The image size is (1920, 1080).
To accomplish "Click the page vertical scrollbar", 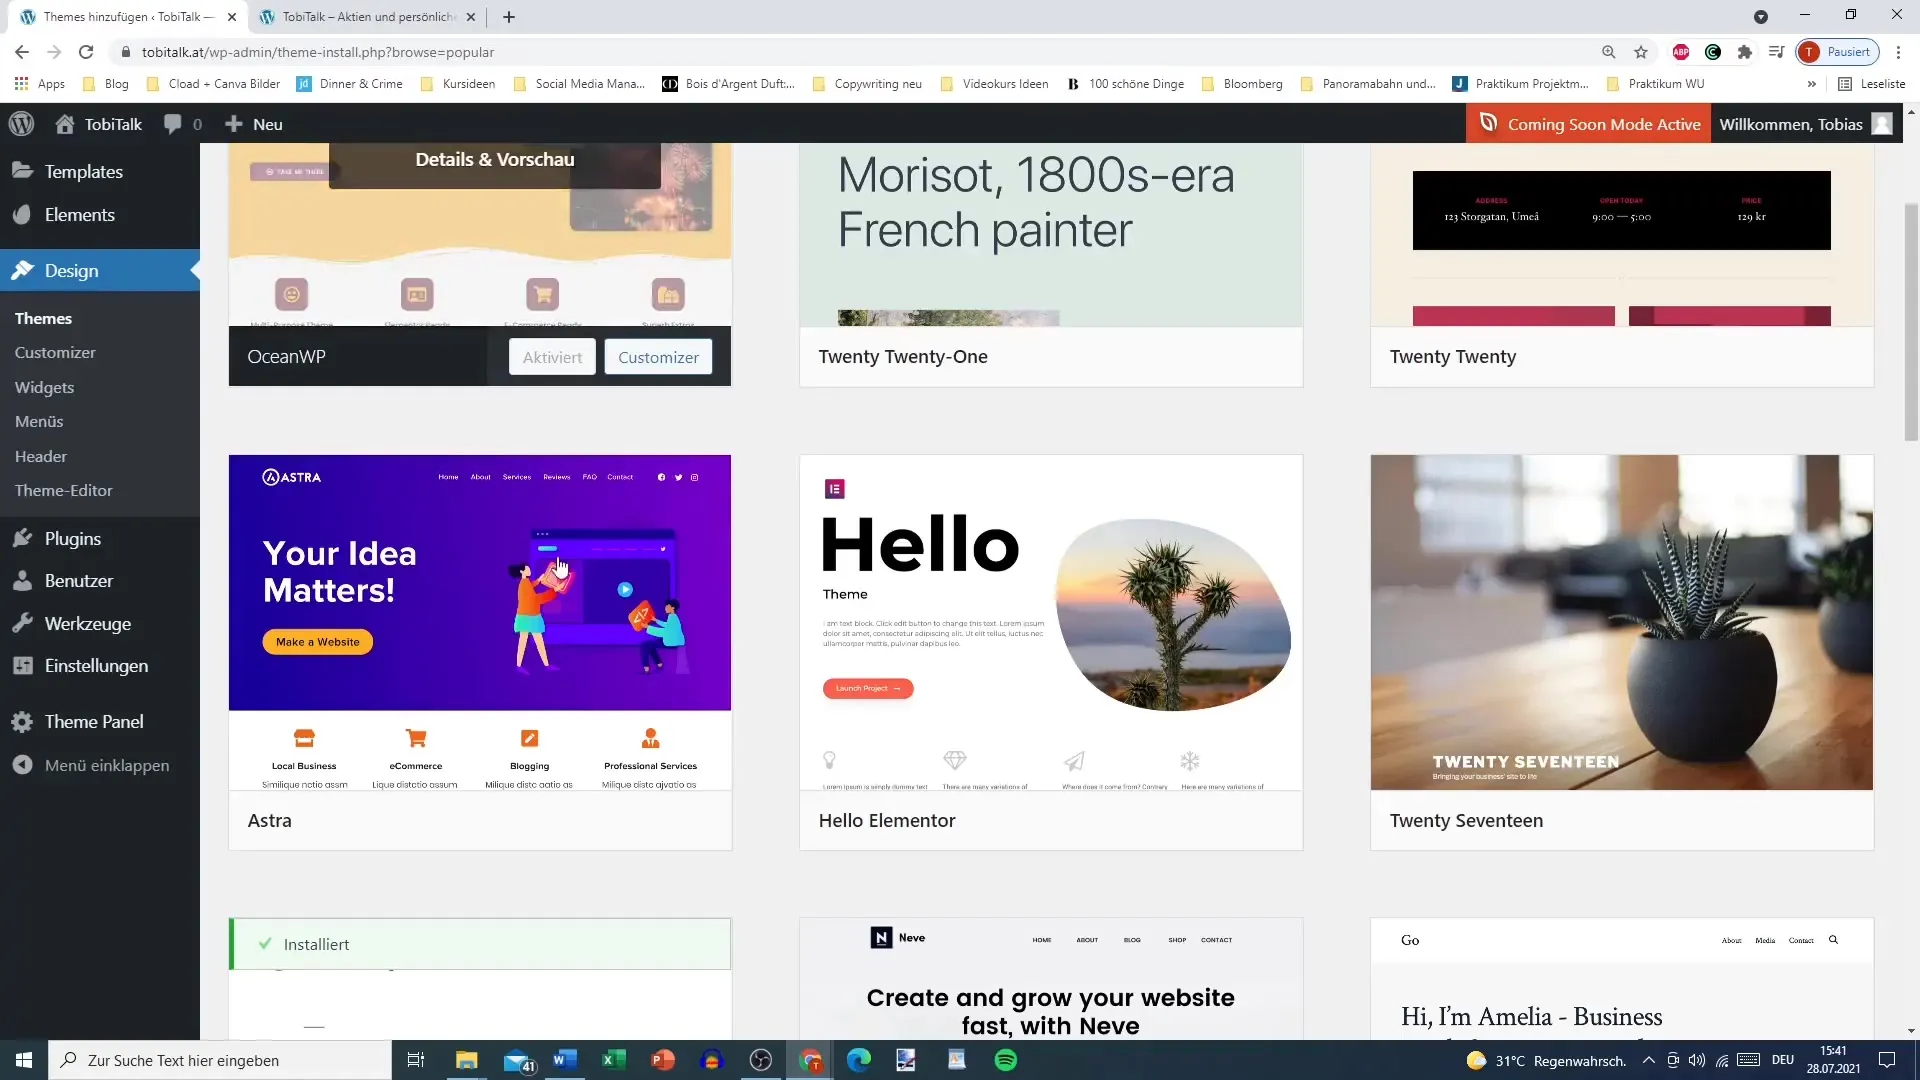I will [1911, 322].
